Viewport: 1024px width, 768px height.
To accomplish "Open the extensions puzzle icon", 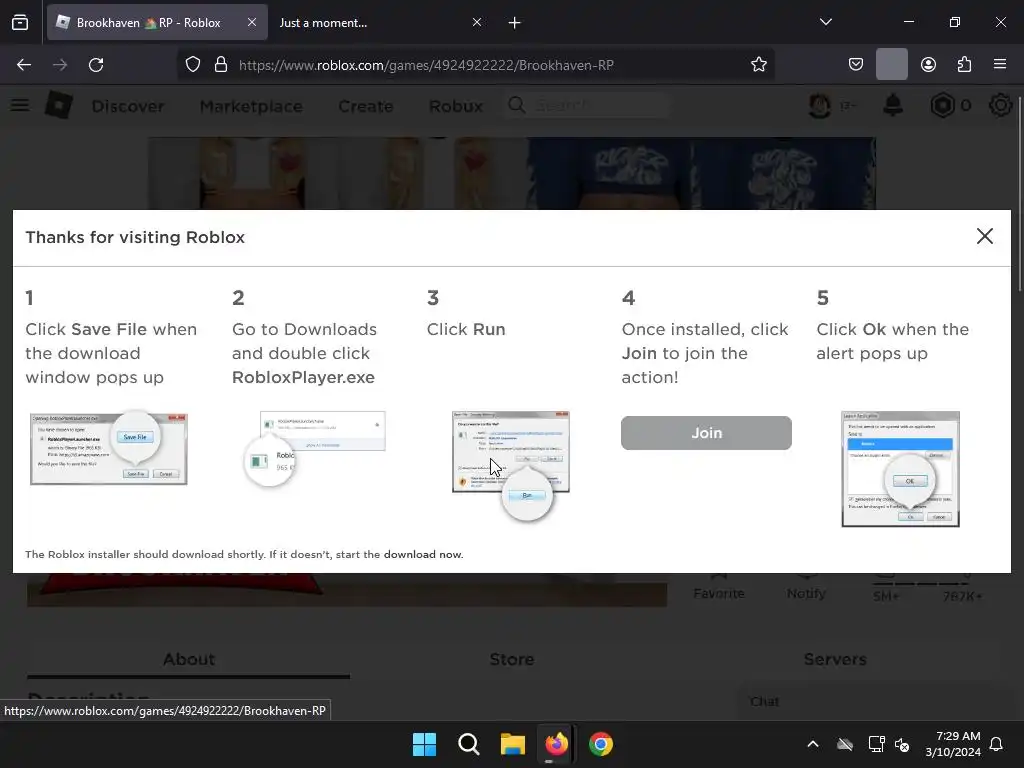I will tap(964, 65).
